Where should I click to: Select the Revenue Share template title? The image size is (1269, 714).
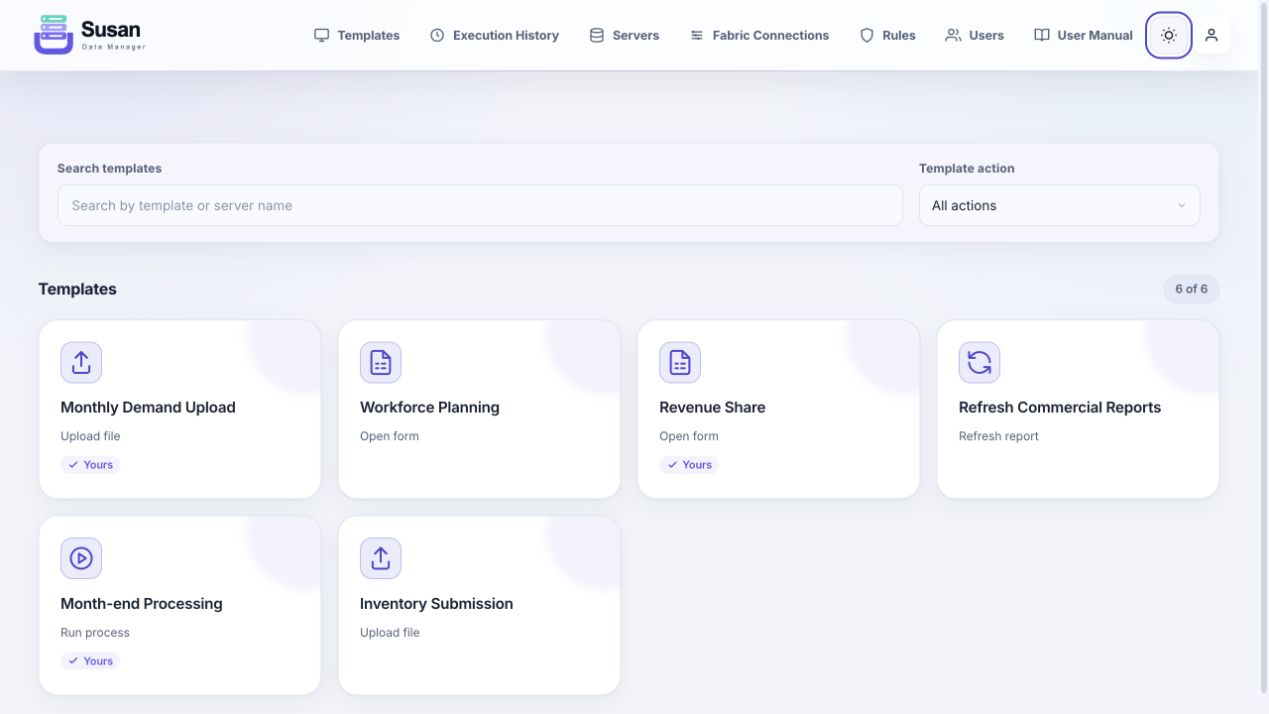point(712,407)
